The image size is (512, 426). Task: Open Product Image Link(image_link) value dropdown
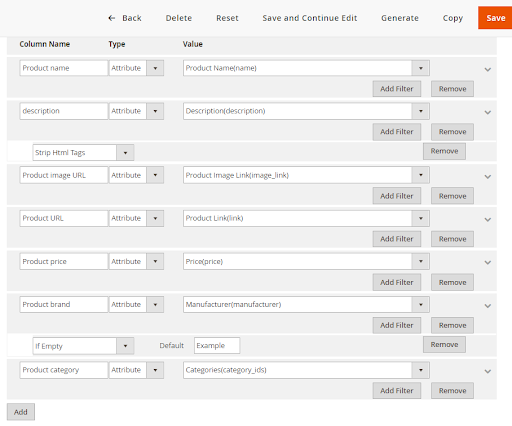(306, 175)
